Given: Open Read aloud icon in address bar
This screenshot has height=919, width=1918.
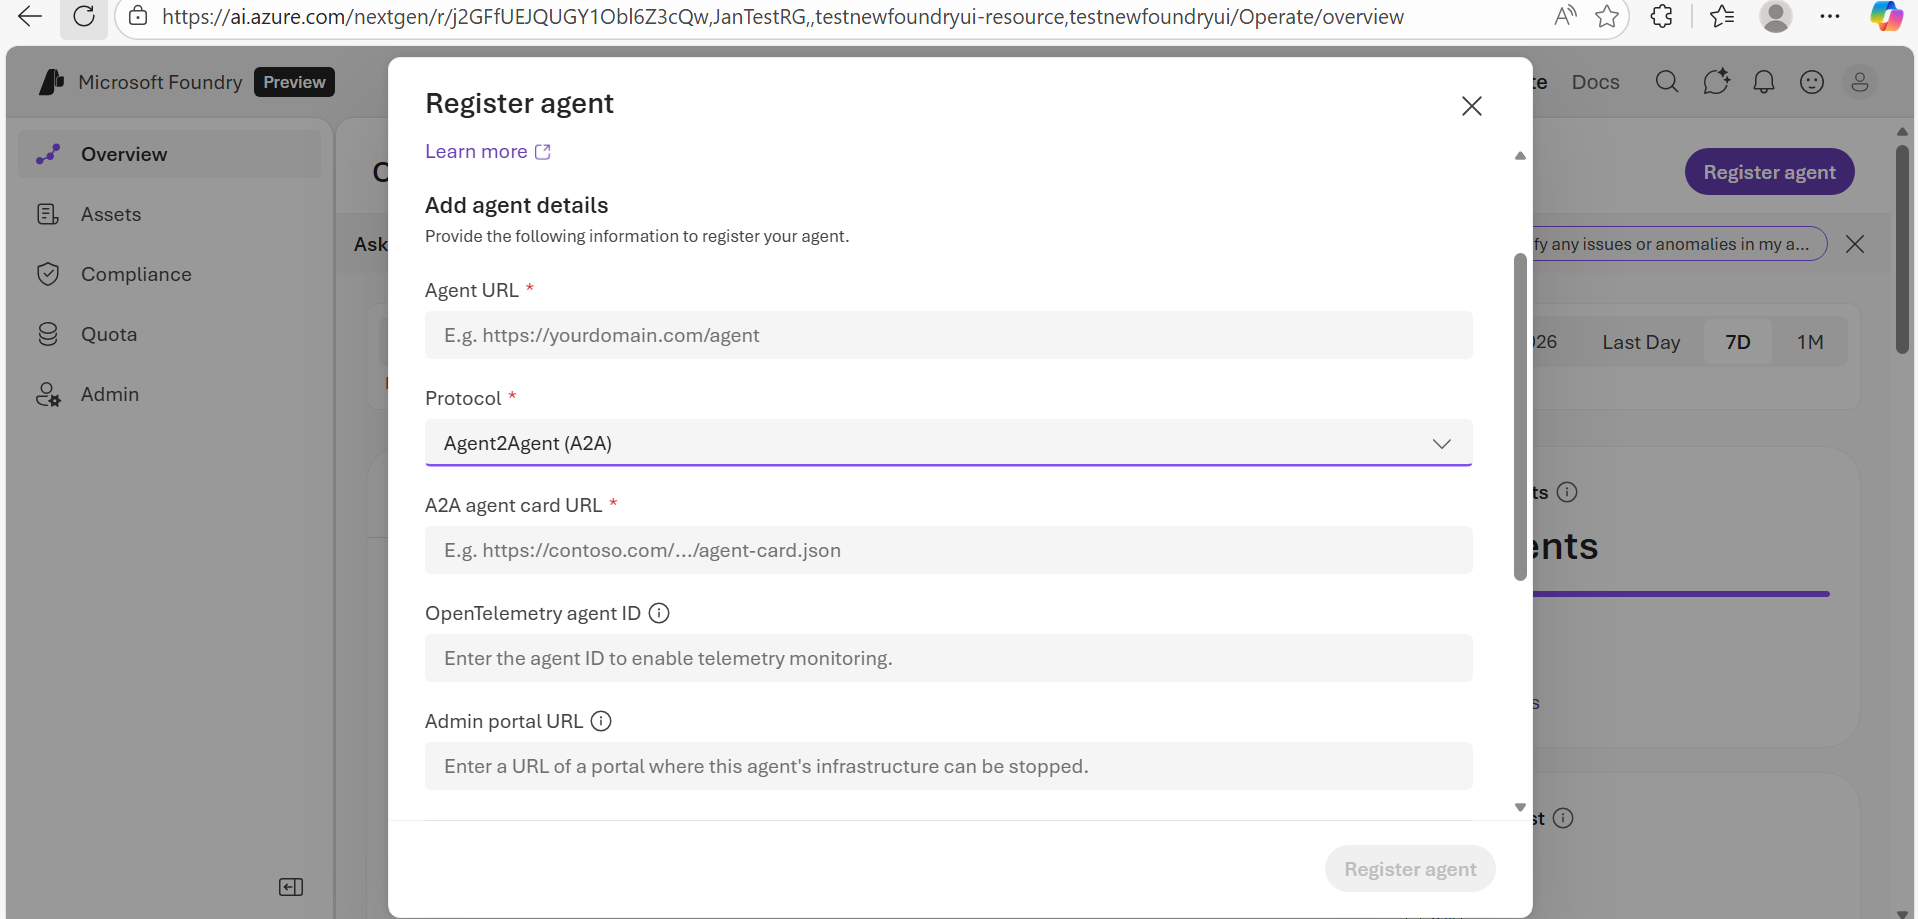Looking at the screenshot, I should tap(1565, 17).
